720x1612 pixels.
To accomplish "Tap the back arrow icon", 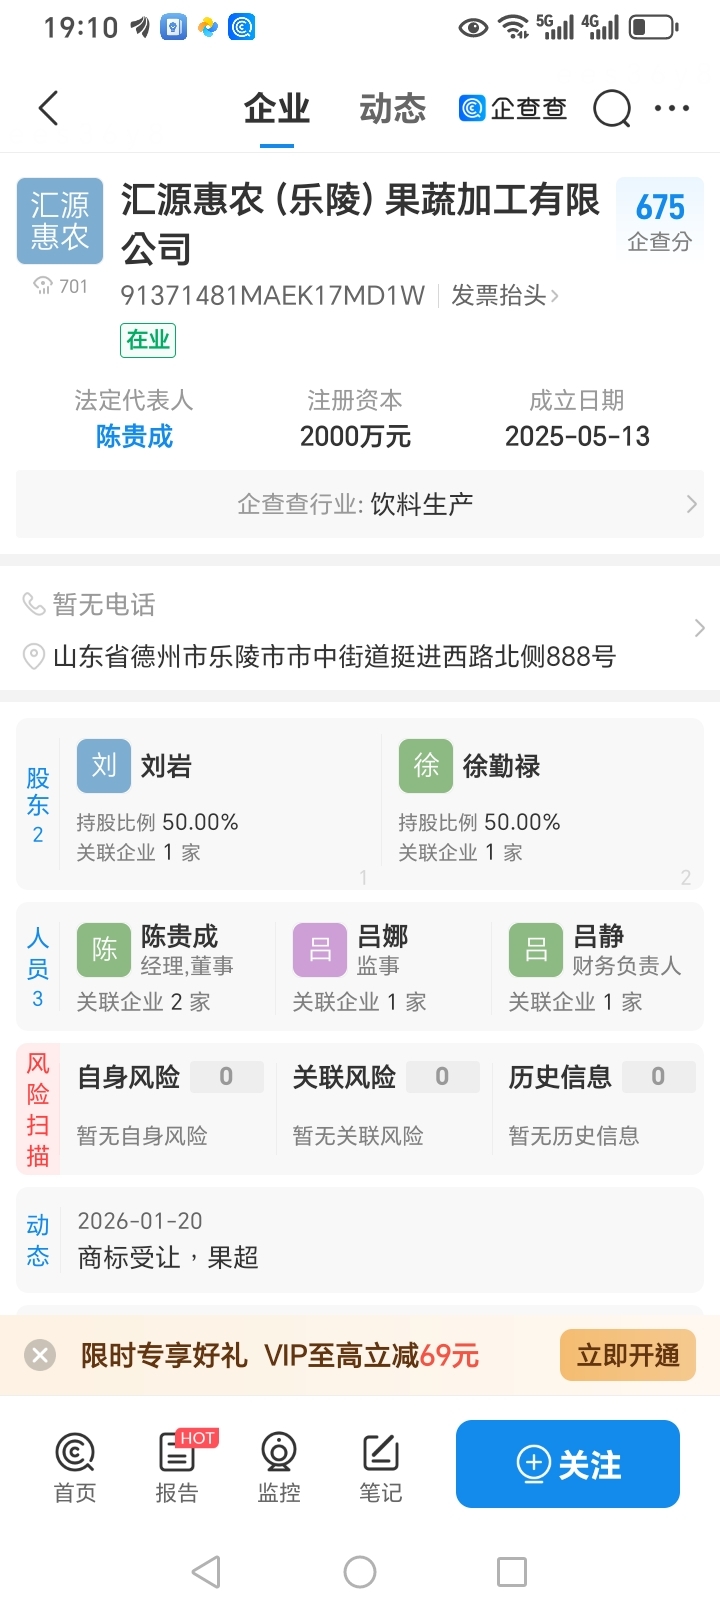I will (48, 108).
